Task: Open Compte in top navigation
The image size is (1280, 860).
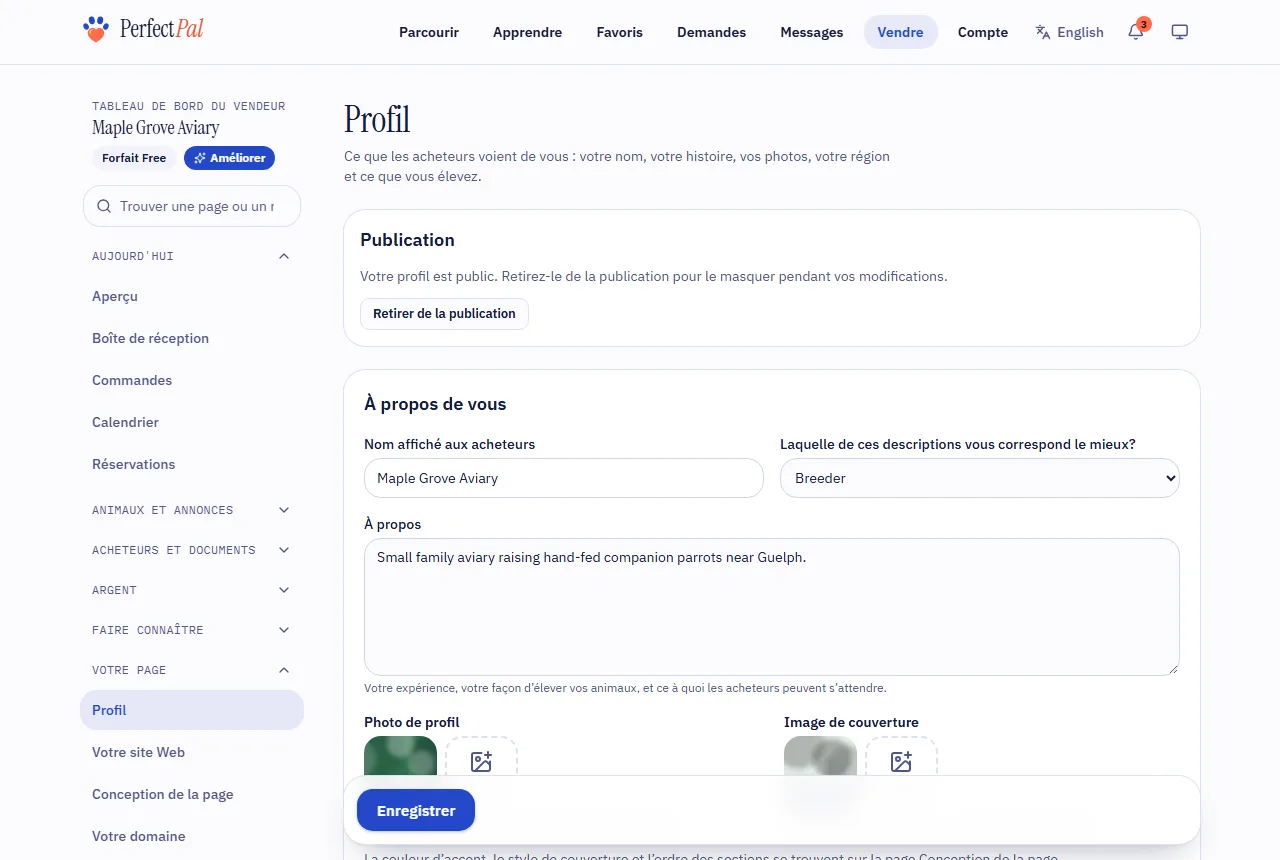Action: tap(983, 32)
